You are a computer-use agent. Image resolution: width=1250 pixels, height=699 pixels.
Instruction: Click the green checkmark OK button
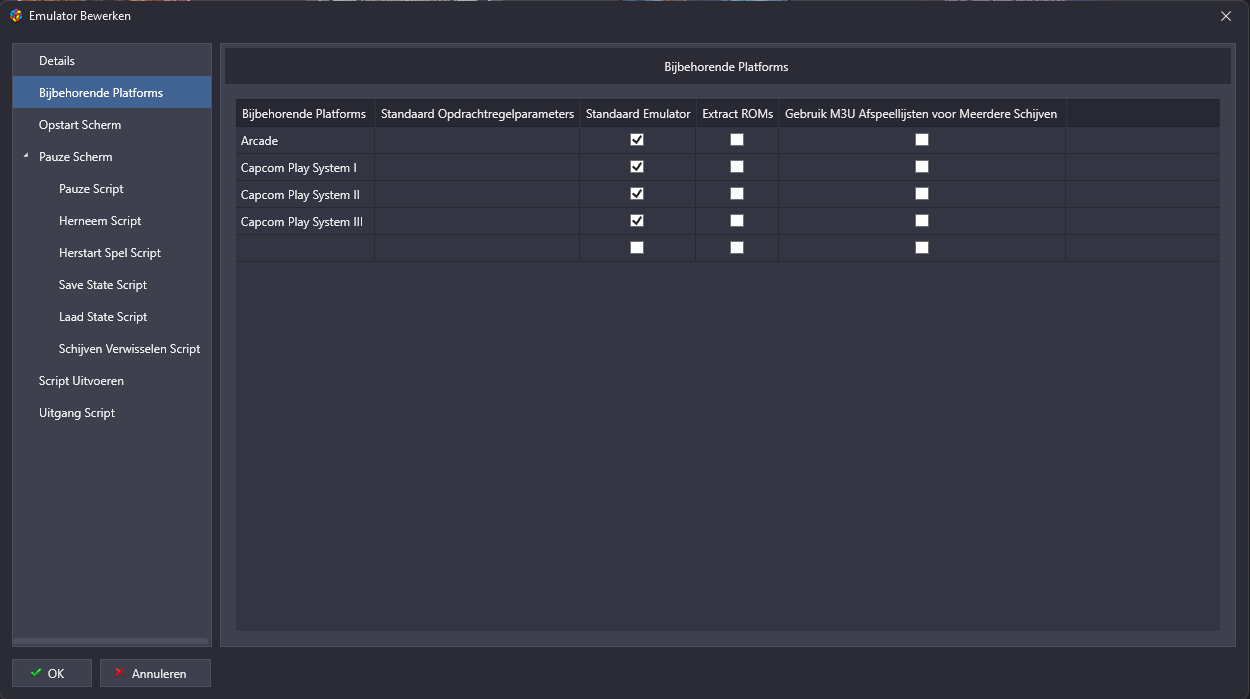(x=52, y=673)
